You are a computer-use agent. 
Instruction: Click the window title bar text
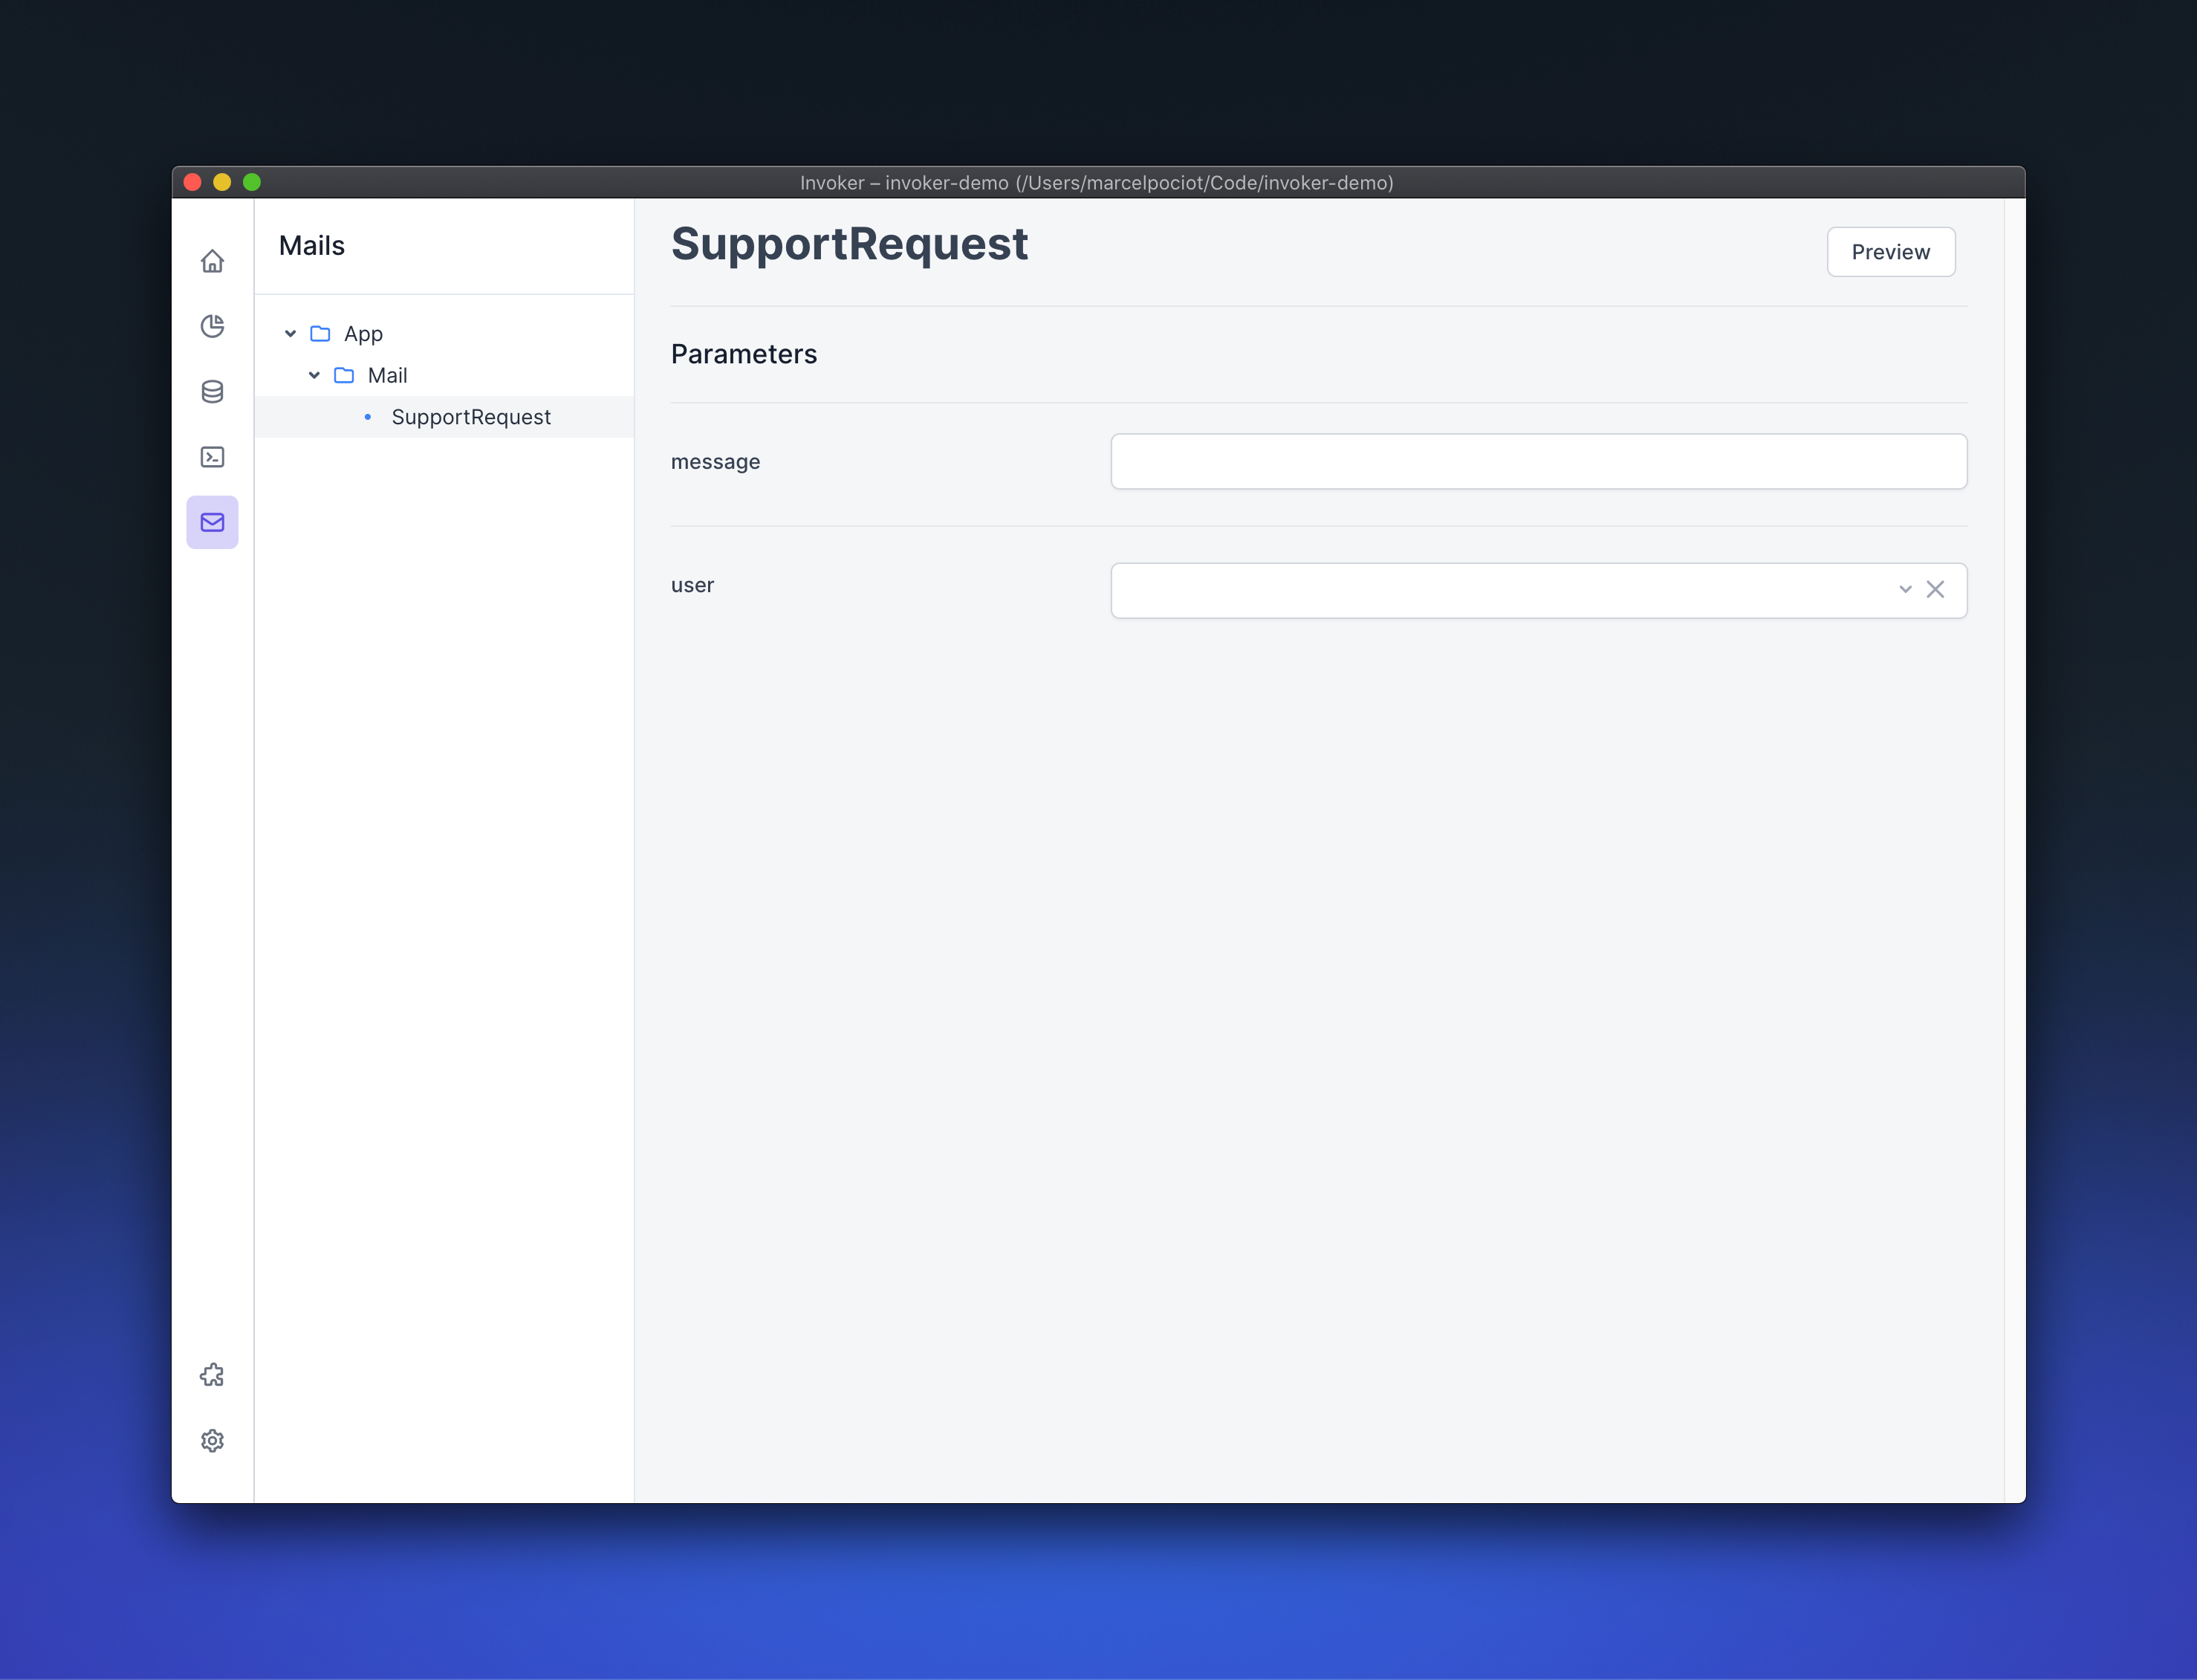pos(1096,183)
